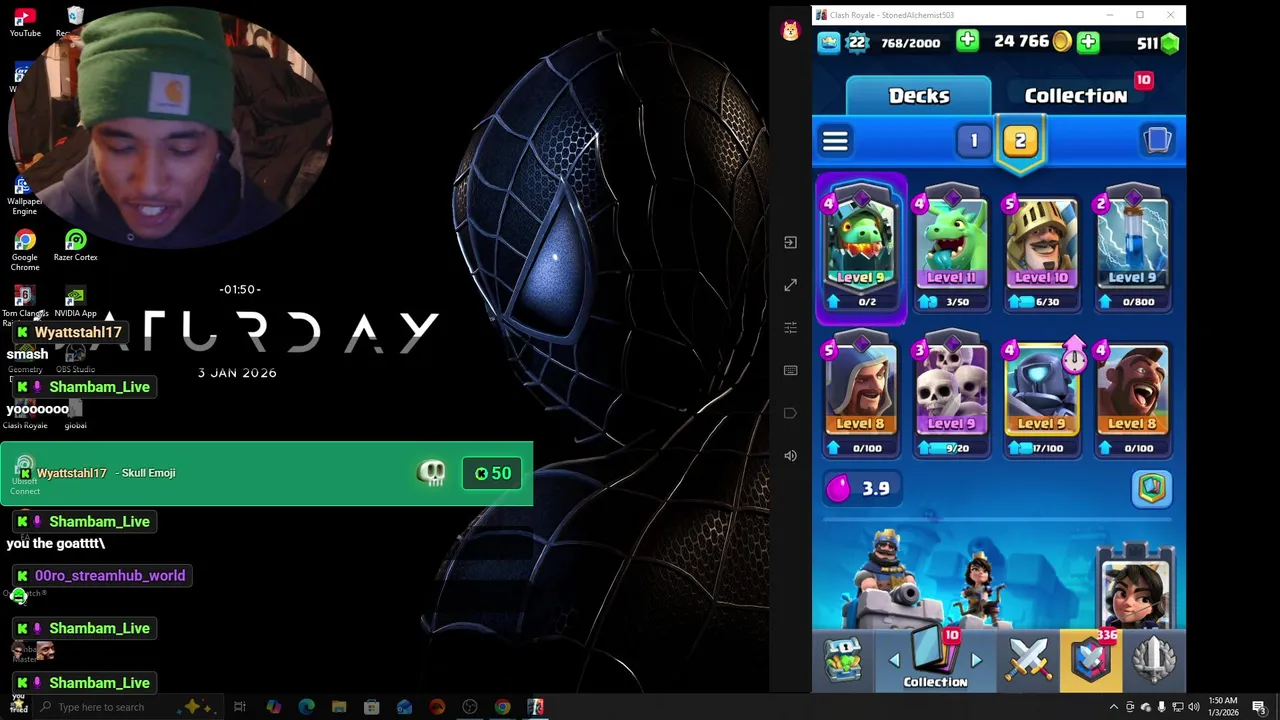Go to next tab with right arrow
Viewport: 1280px width, 720px height.
pos(976,660)
